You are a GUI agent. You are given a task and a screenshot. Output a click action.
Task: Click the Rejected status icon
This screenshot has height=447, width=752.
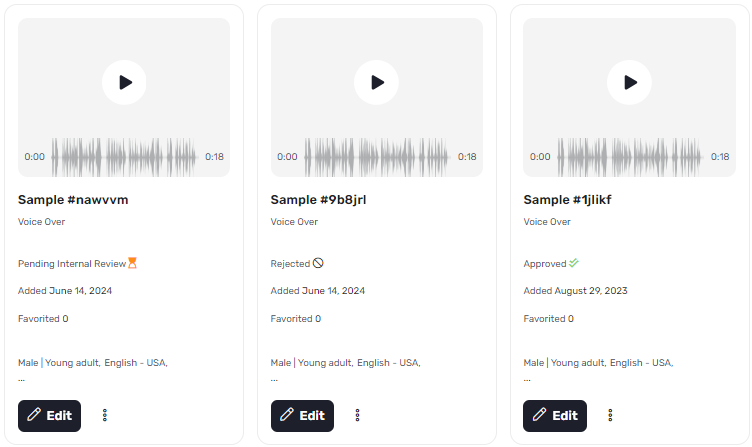[318, 263]
